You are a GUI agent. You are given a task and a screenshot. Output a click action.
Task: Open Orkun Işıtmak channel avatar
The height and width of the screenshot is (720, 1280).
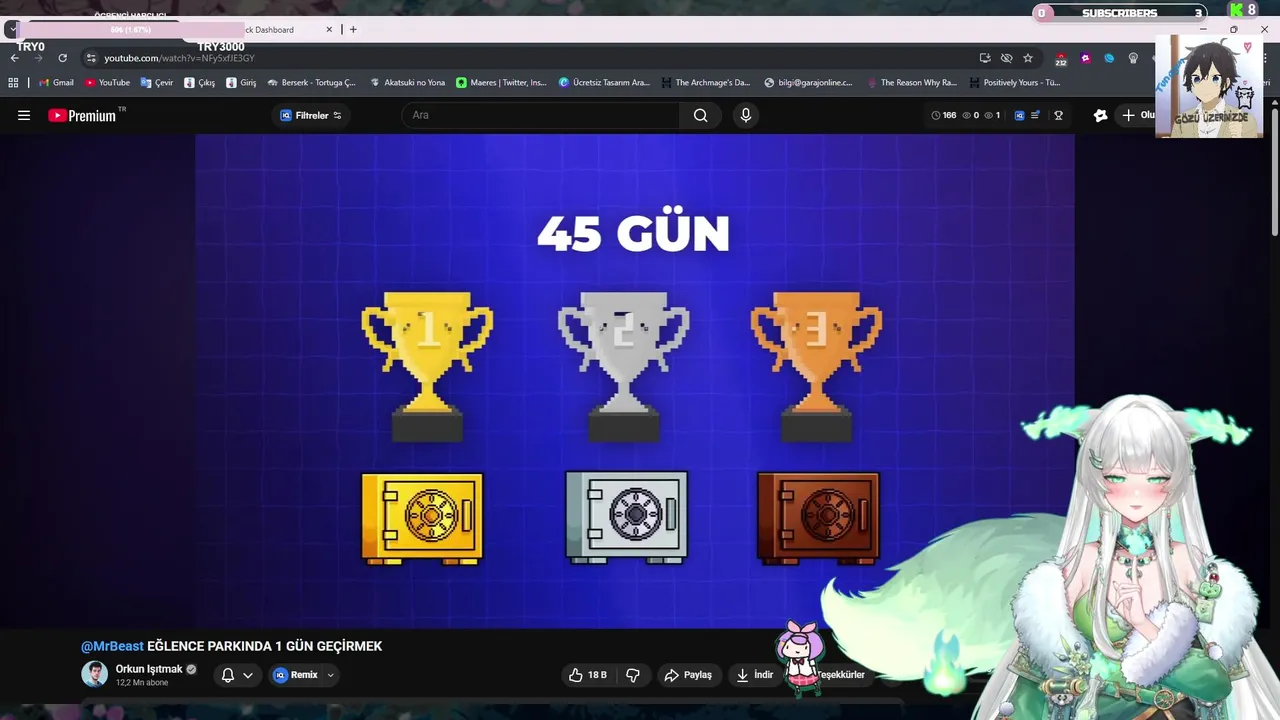click(94, 674)
